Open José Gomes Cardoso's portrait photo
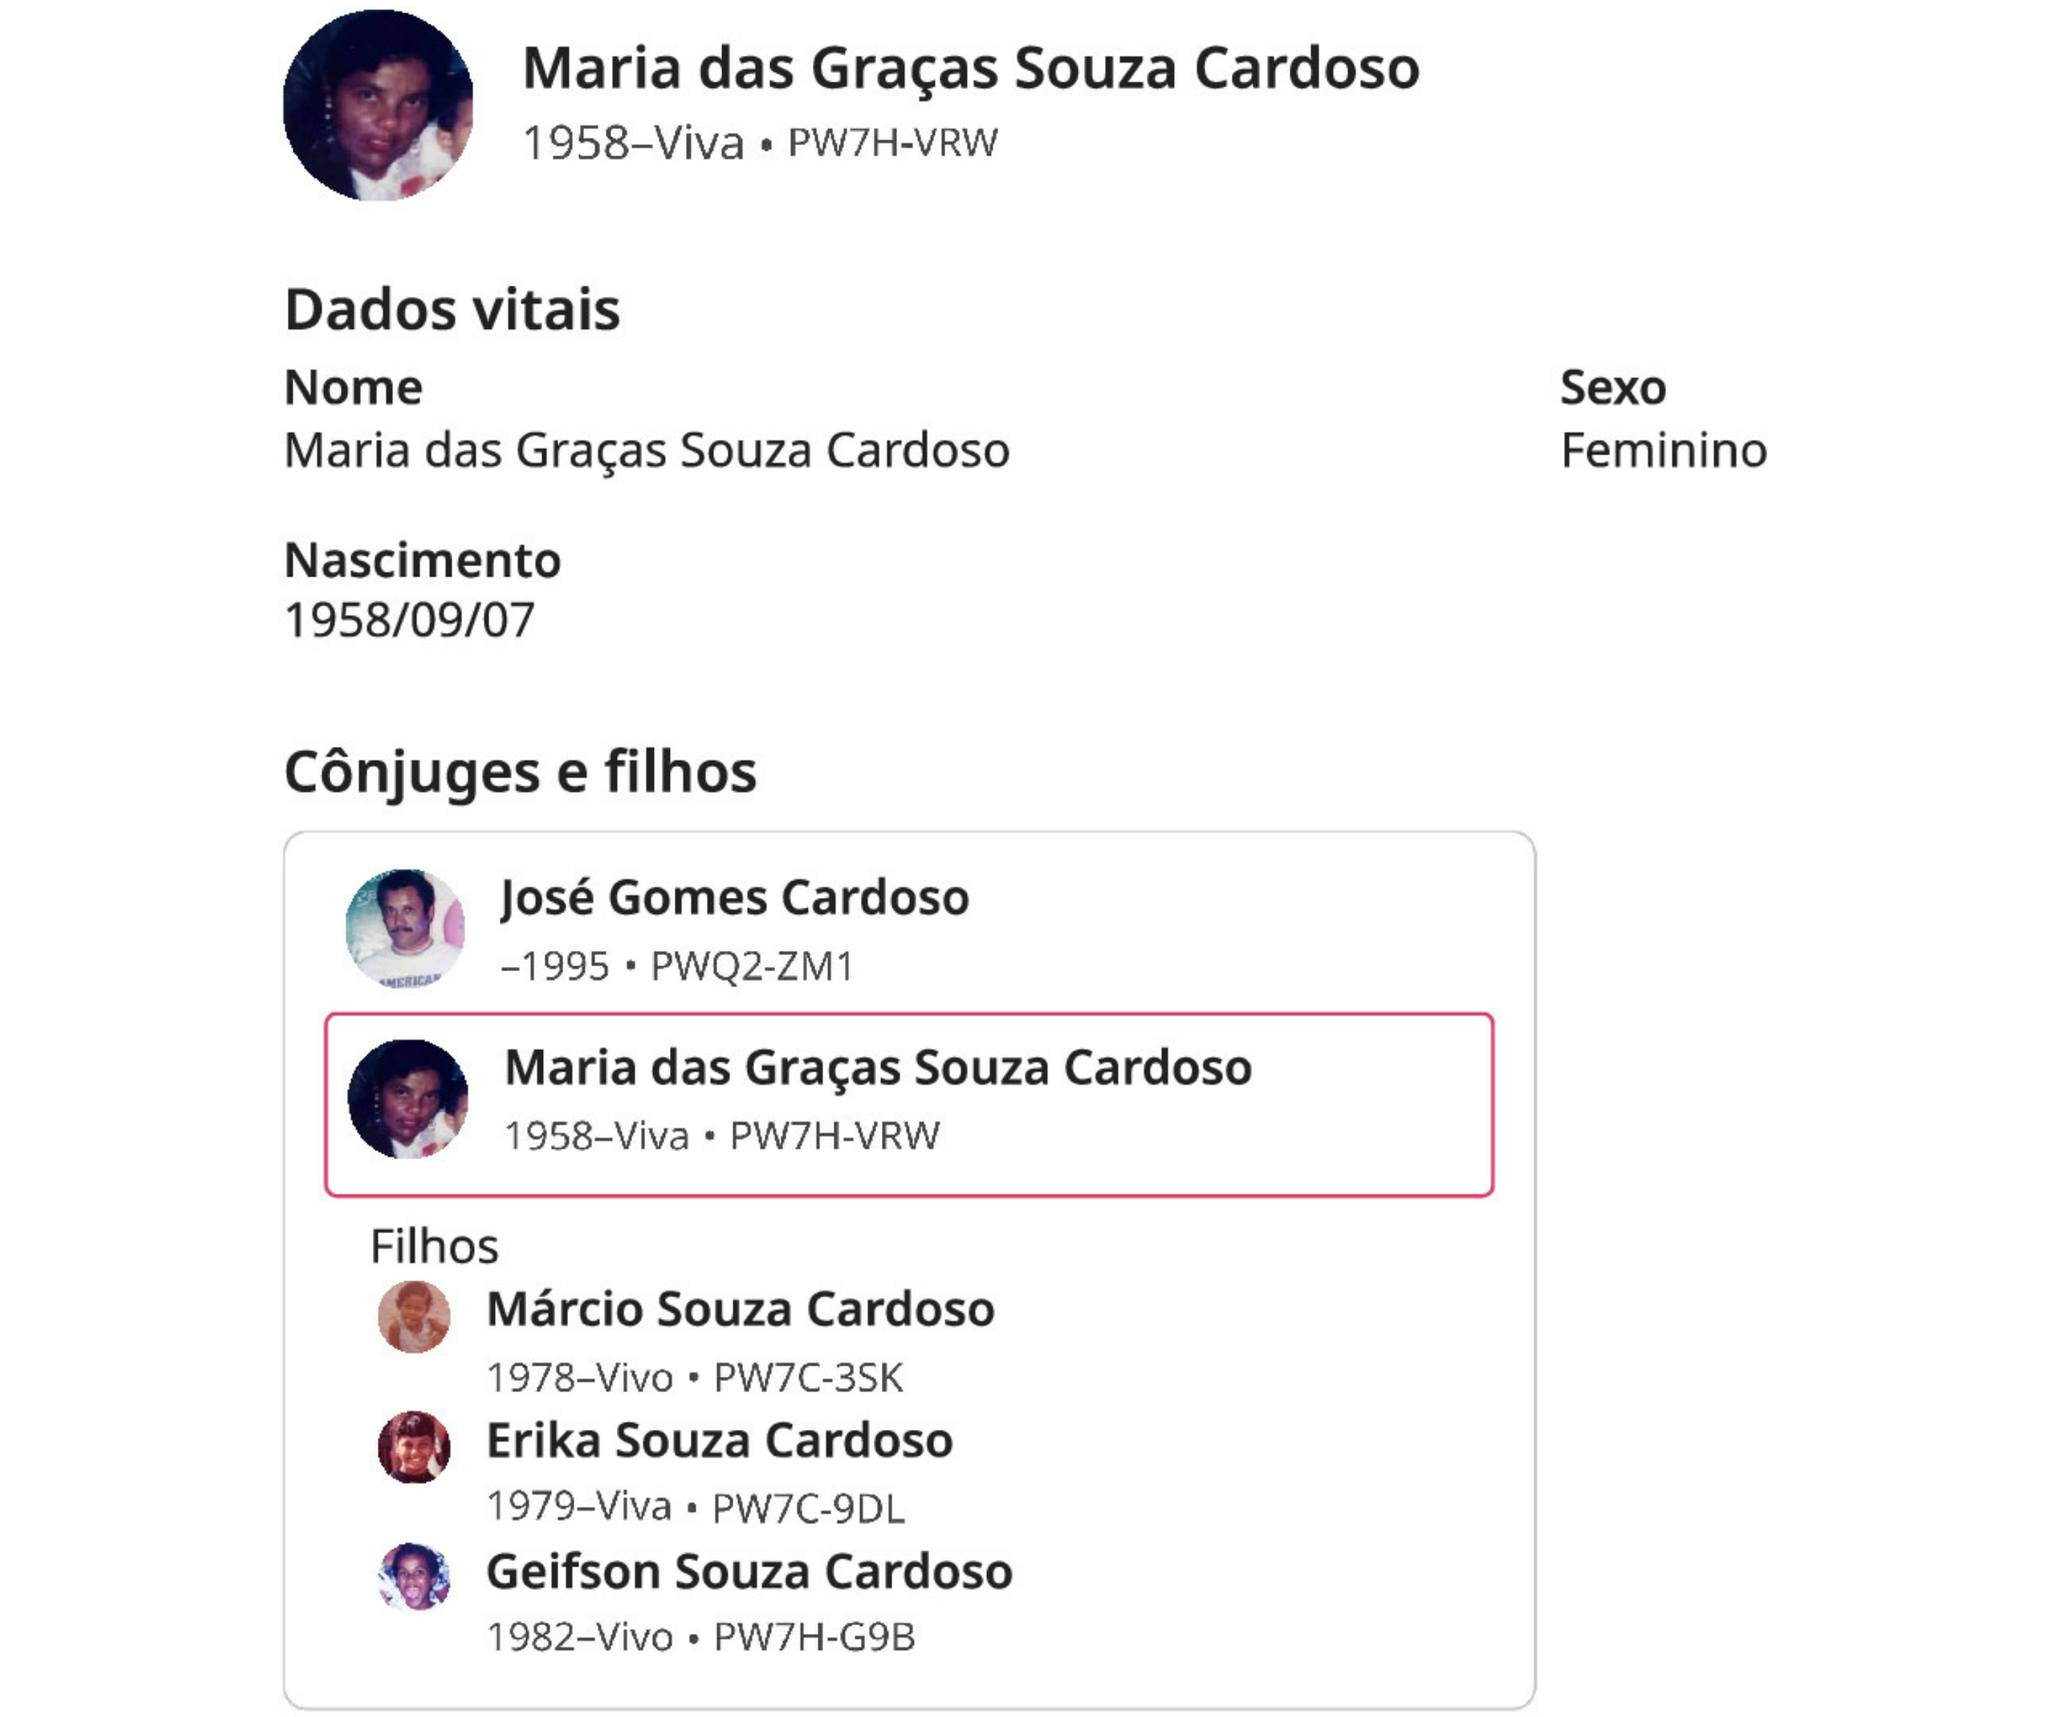Viewport: 2048px width, 1717px height. pyautogui.click(x=405, y=928)
